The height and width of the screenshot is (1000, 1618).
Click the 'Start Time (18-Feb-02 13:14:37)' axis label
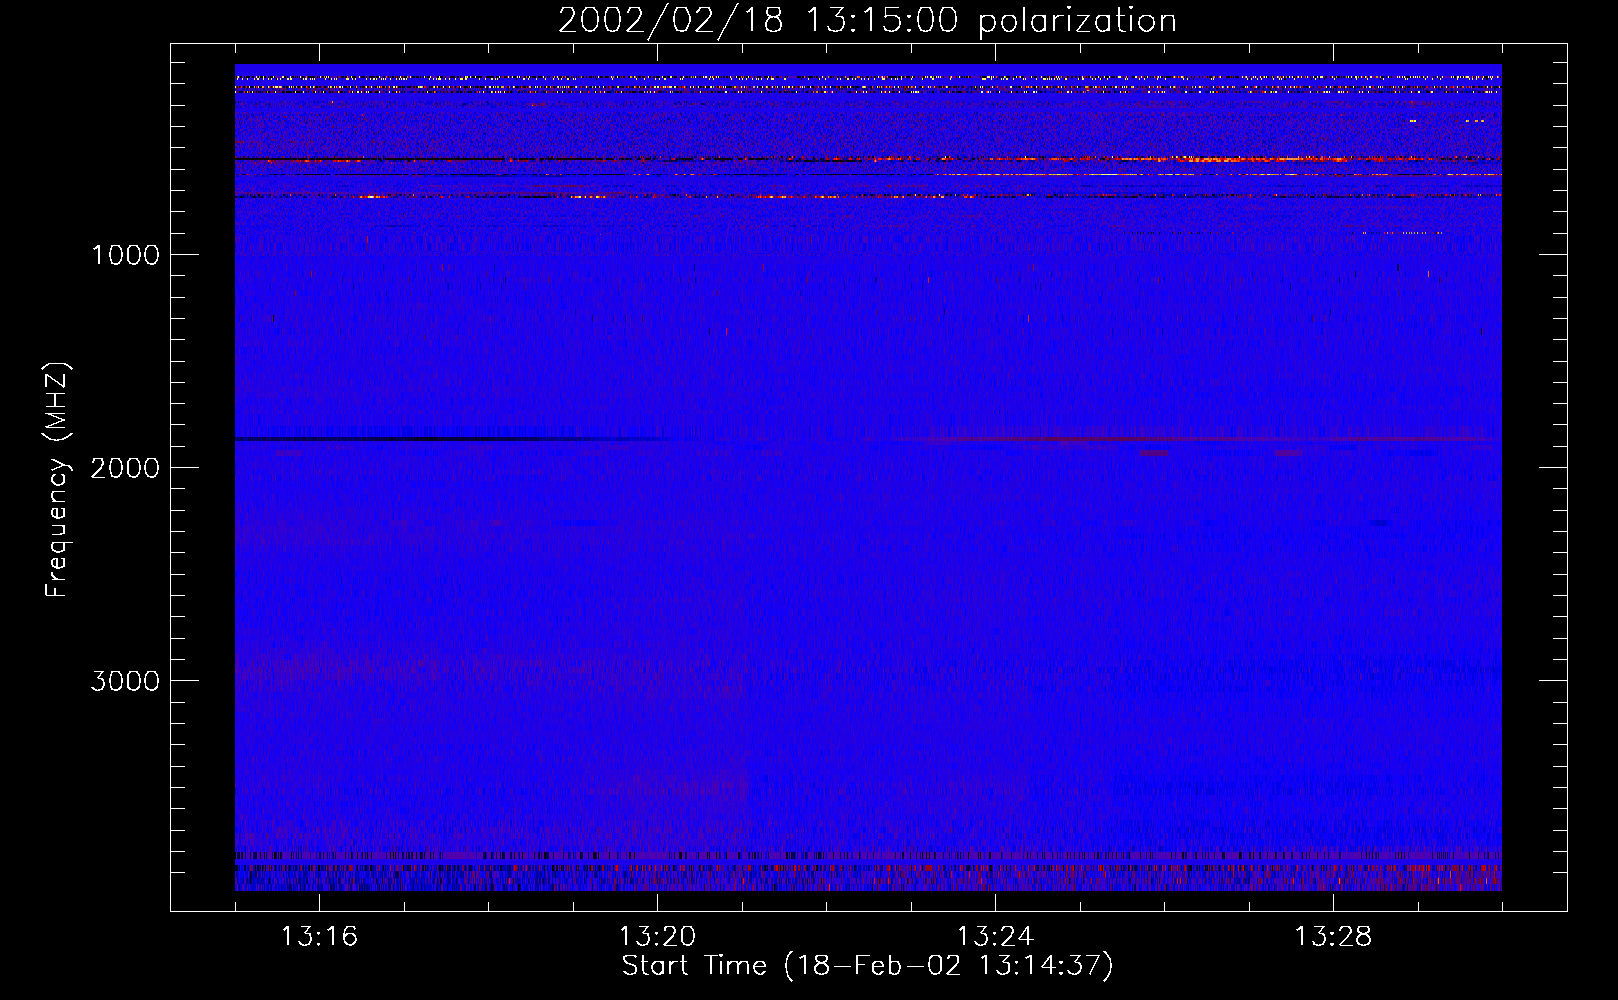click(x=867, y=966)
